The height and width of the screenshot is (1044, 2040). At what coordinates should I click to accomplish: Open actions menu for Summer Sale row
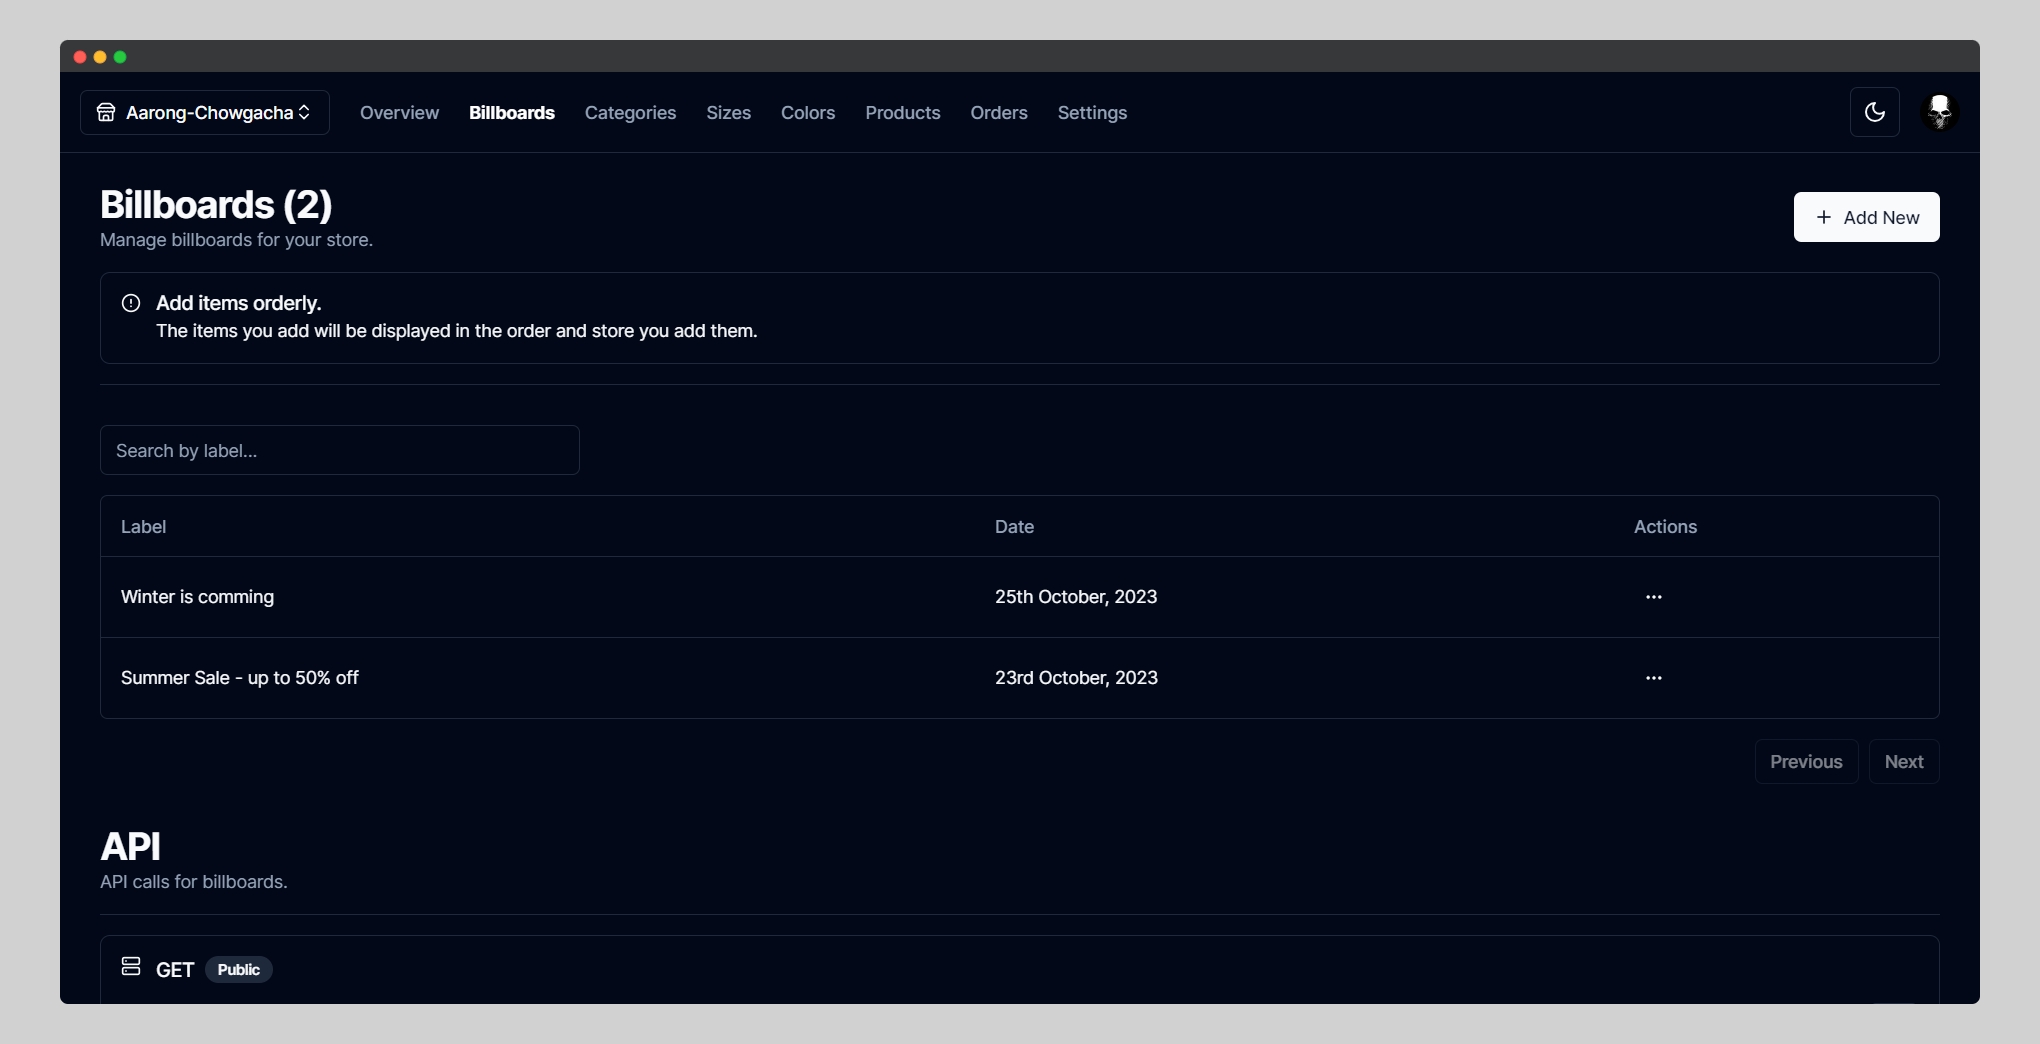coord(1654,678)
